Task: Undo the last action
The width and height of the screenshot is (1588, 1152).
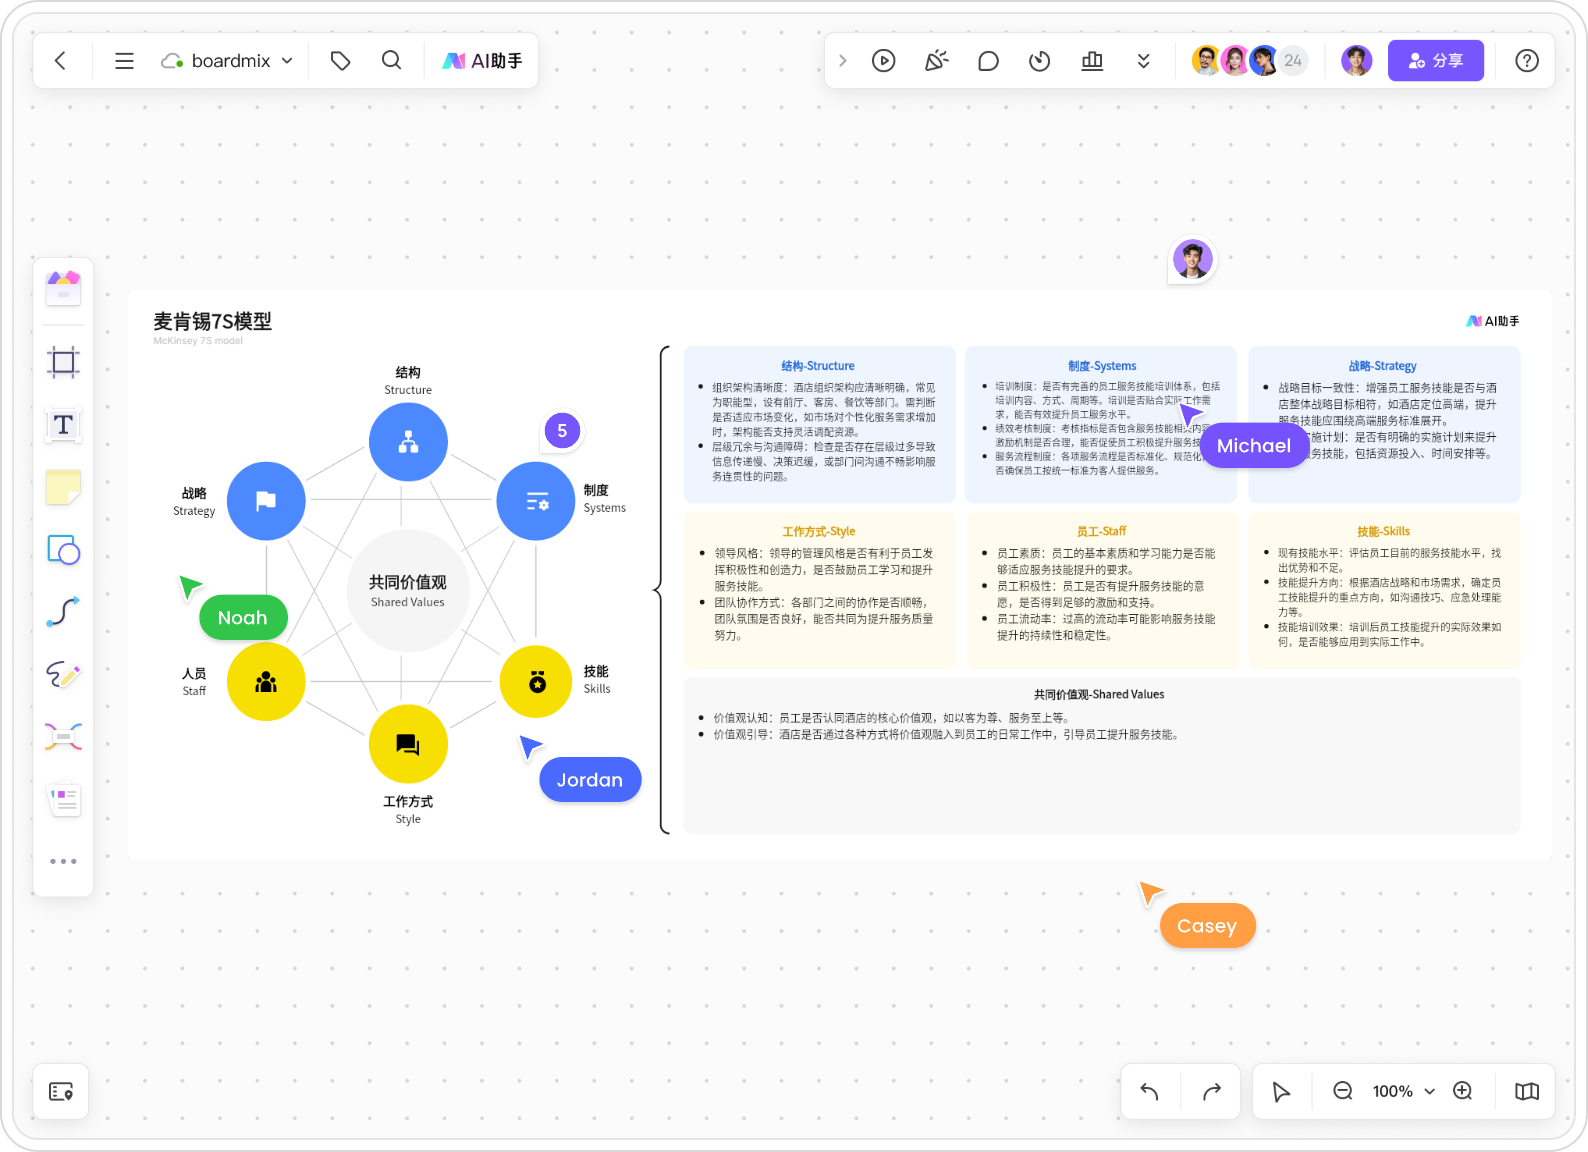Action: click(x=1150, y=1092)
